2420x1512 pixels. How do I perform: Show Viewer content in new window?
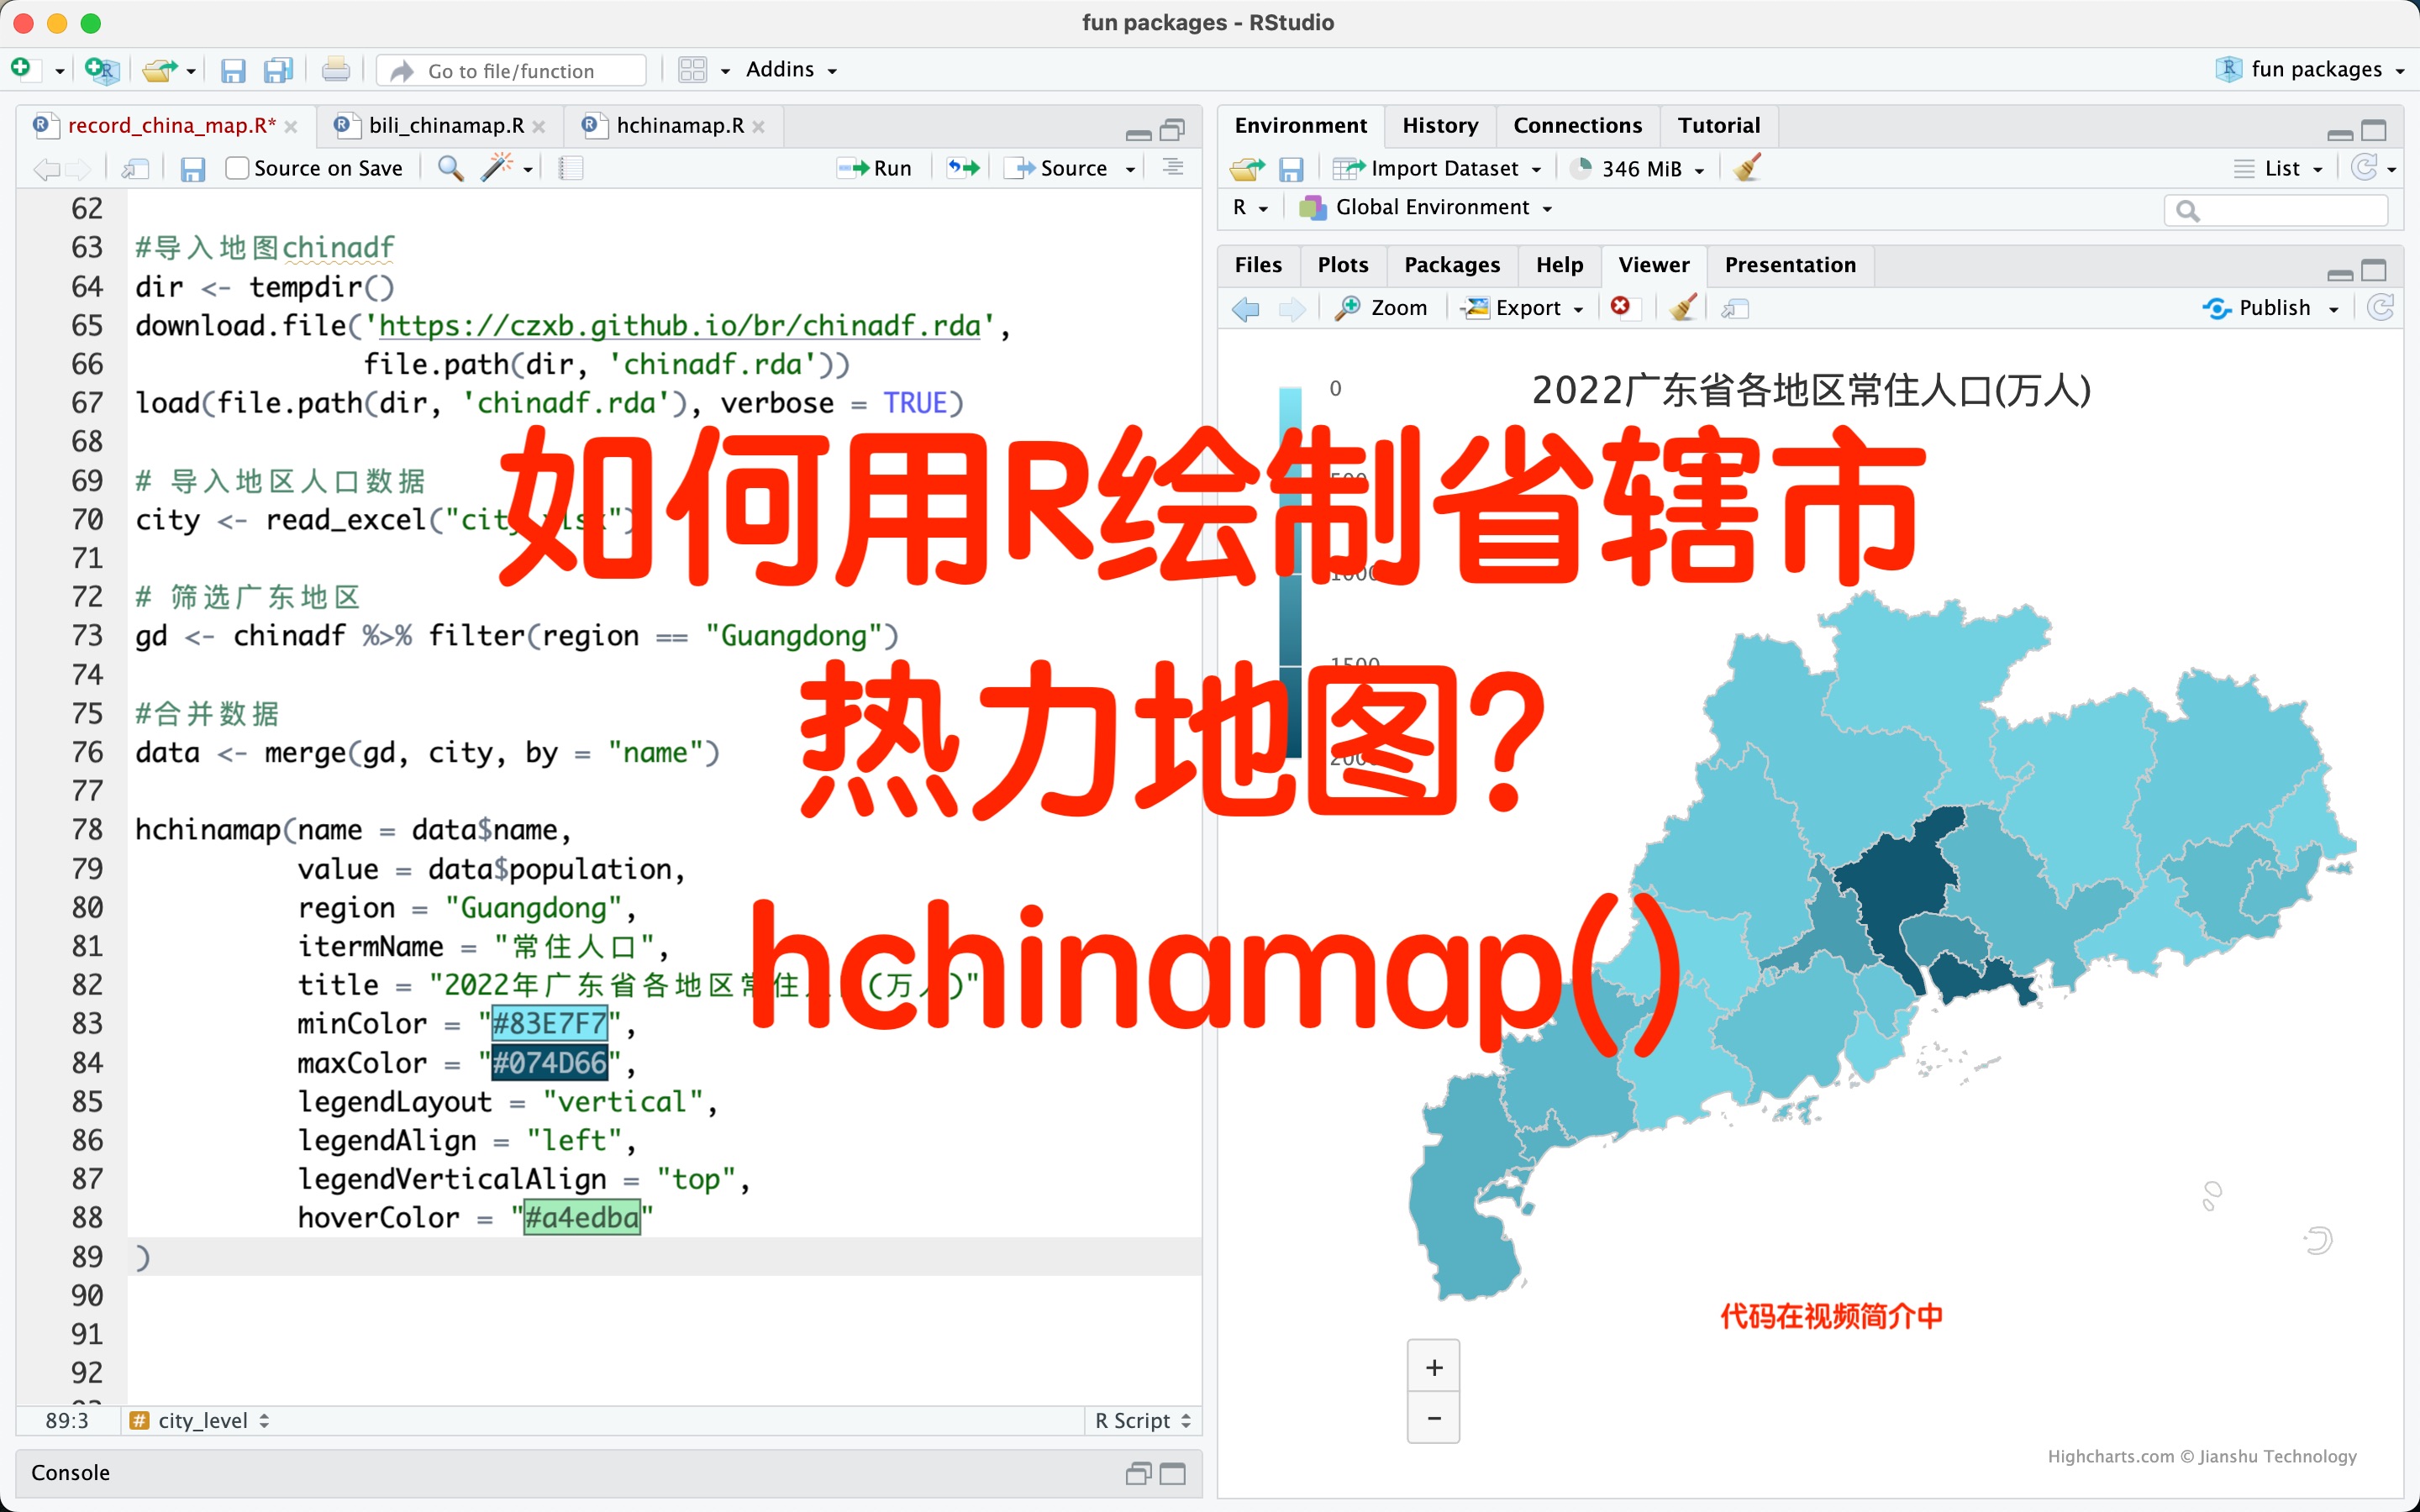(1735, 308)
